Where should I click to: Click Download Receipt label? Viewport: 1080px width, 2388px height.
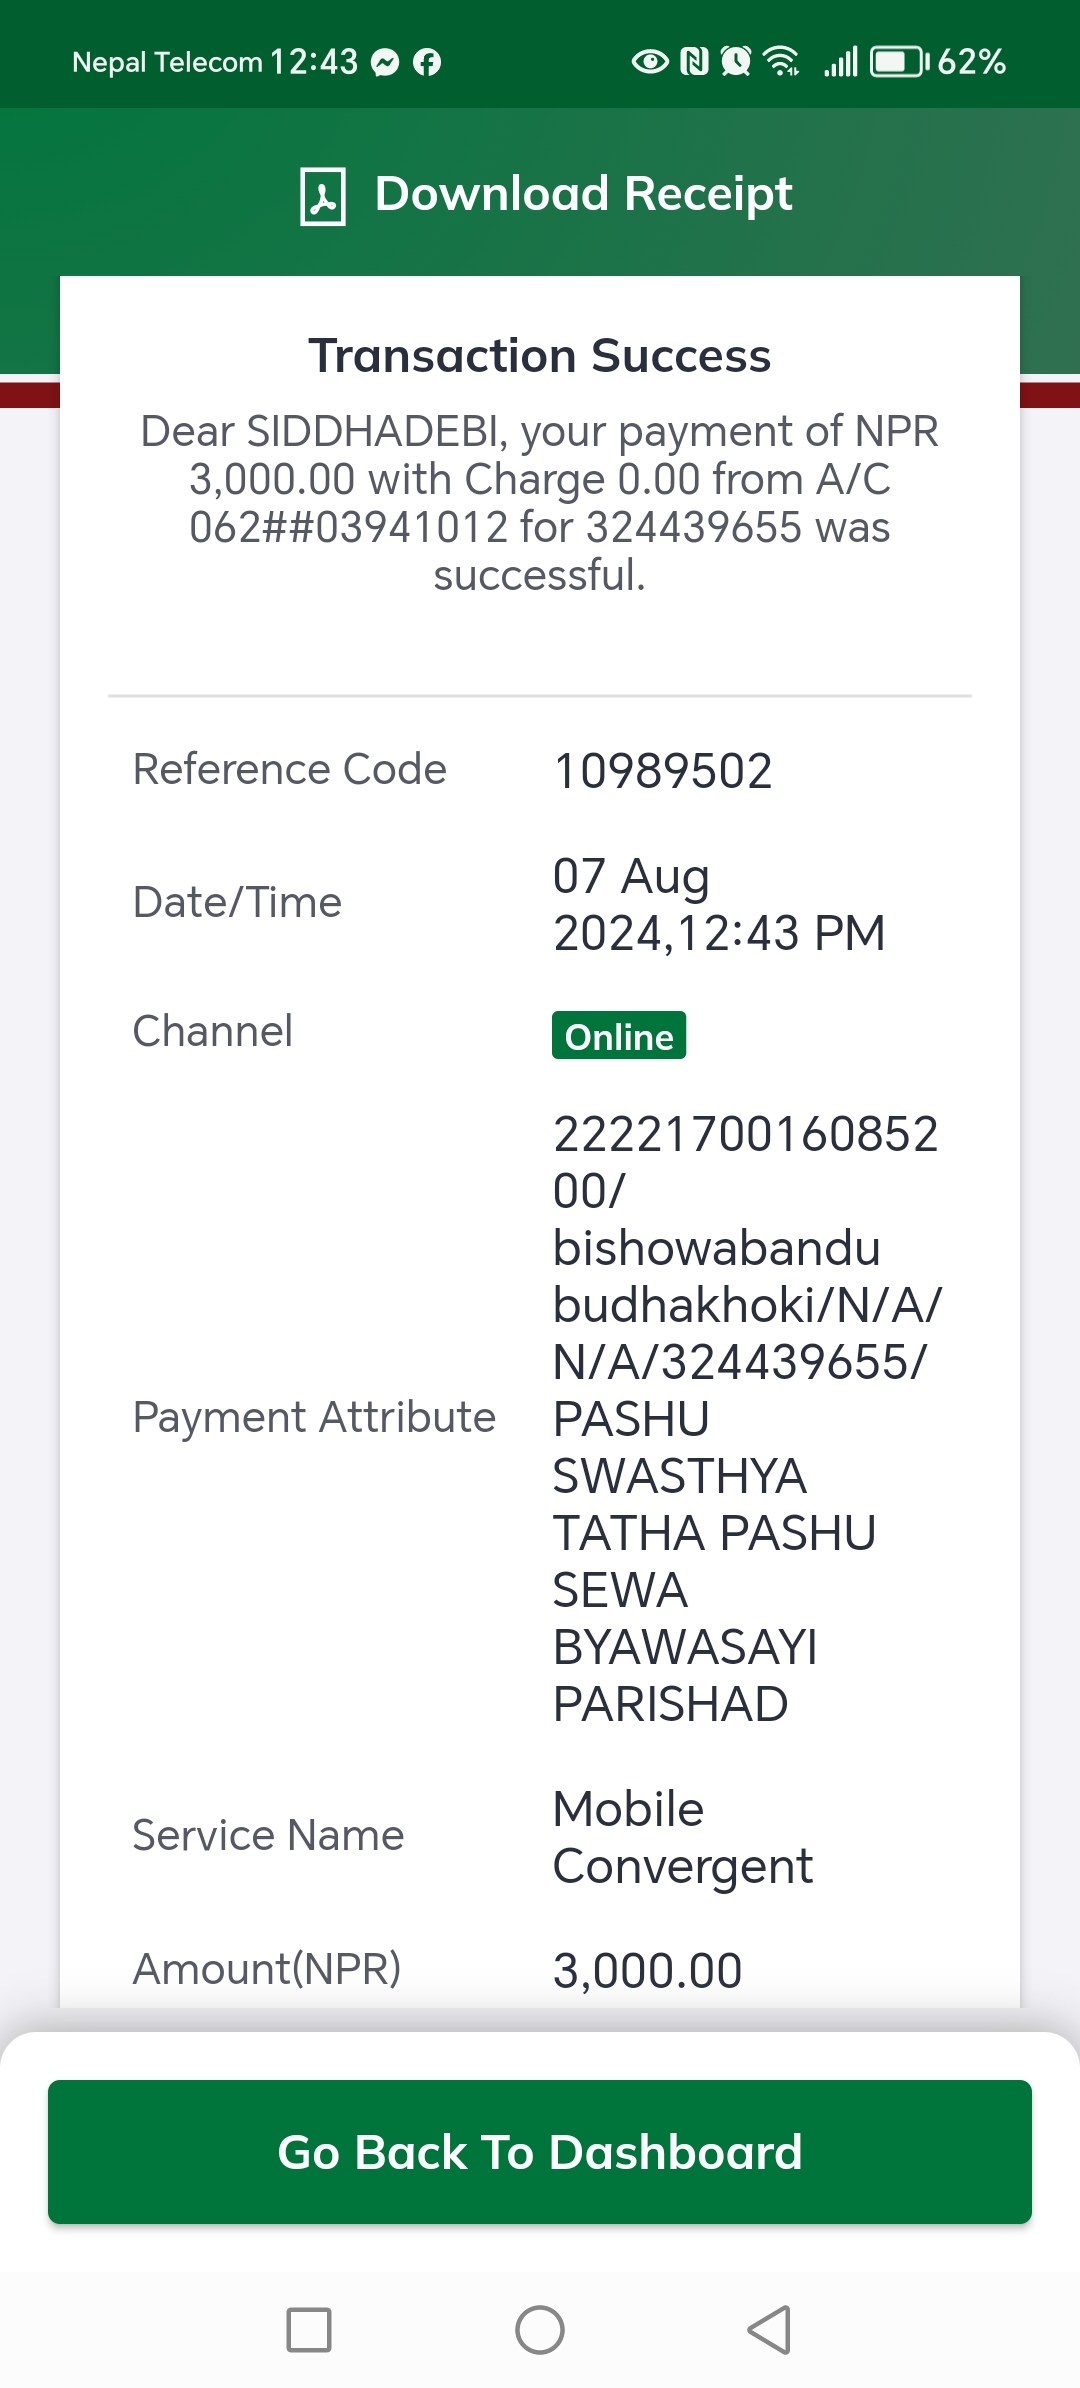coord(583,194)
